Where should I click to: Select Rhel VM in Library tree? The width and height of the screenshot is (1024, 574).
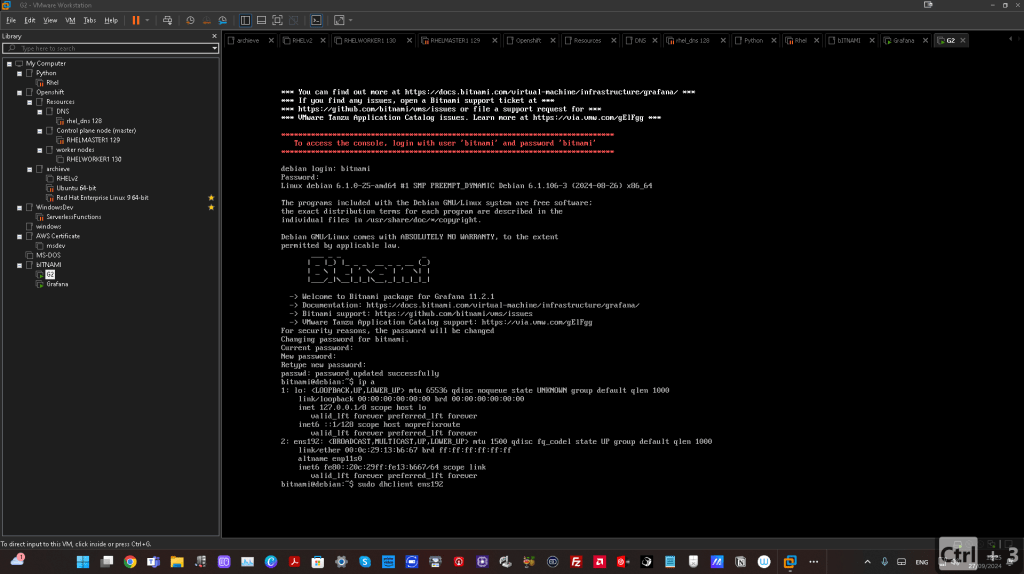click(x=52, y=83)
